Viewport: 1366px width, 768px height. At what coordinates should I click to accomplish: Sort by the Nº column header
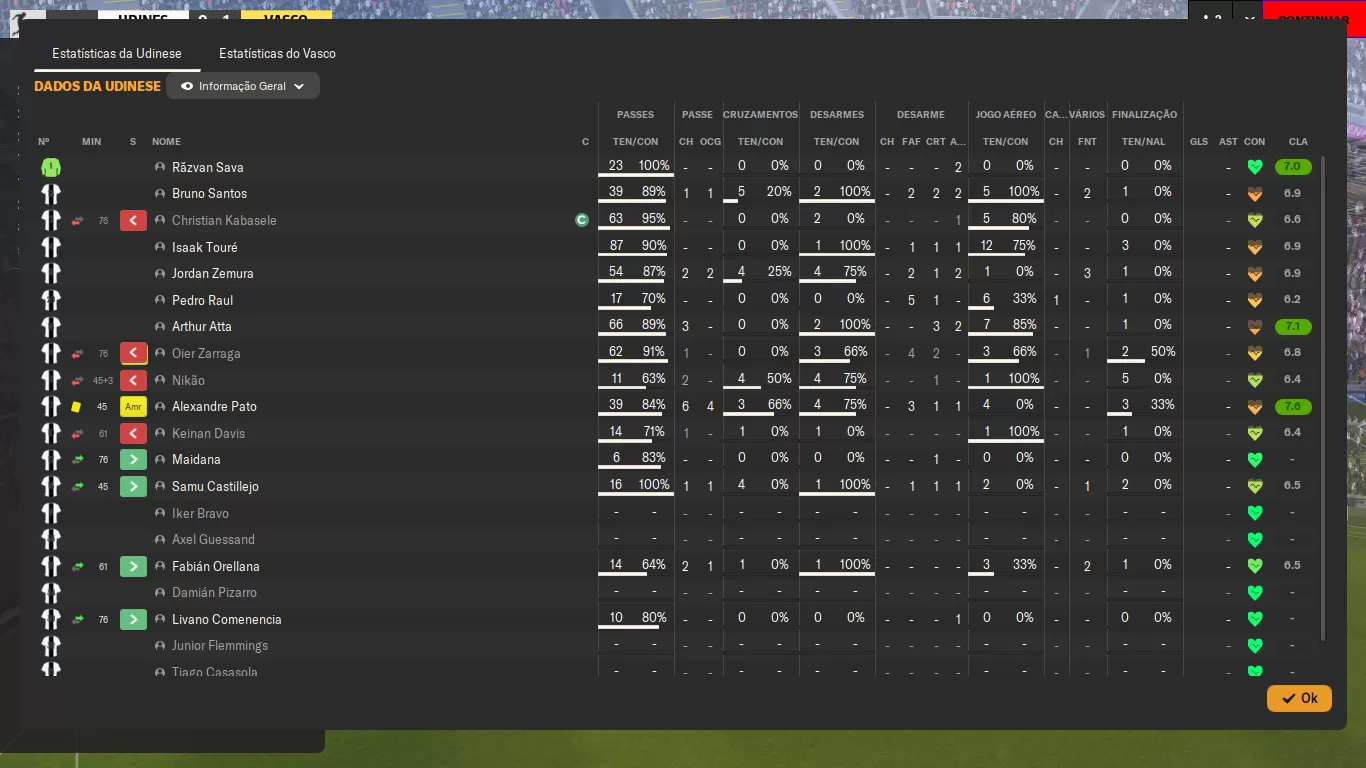[44, 142]
